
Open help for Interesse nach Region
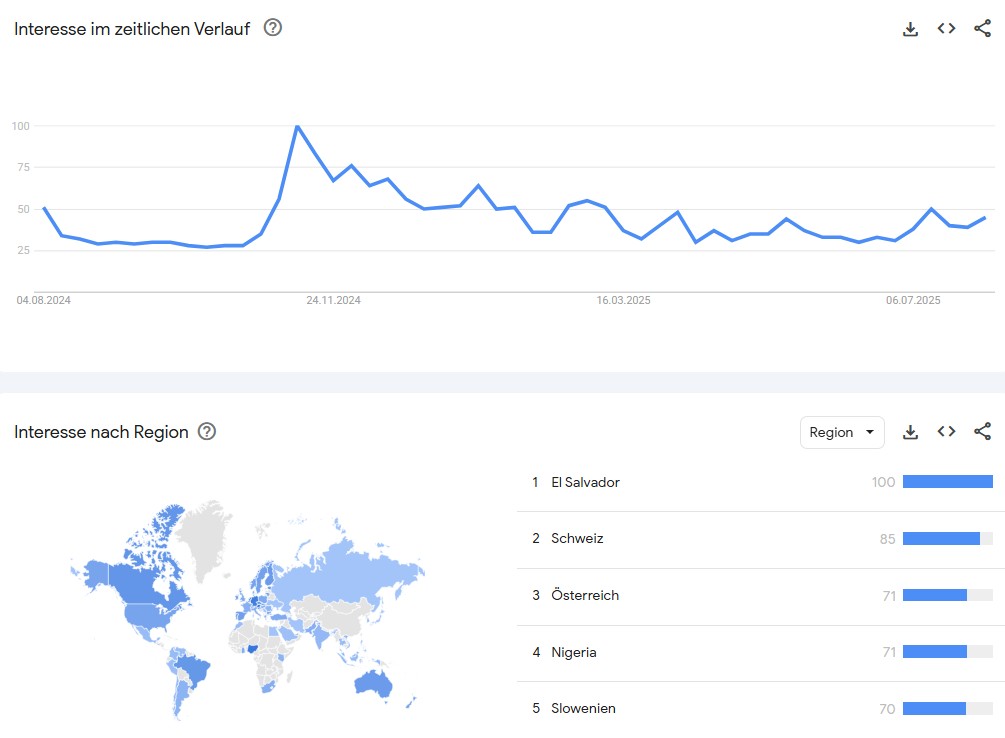206,432
